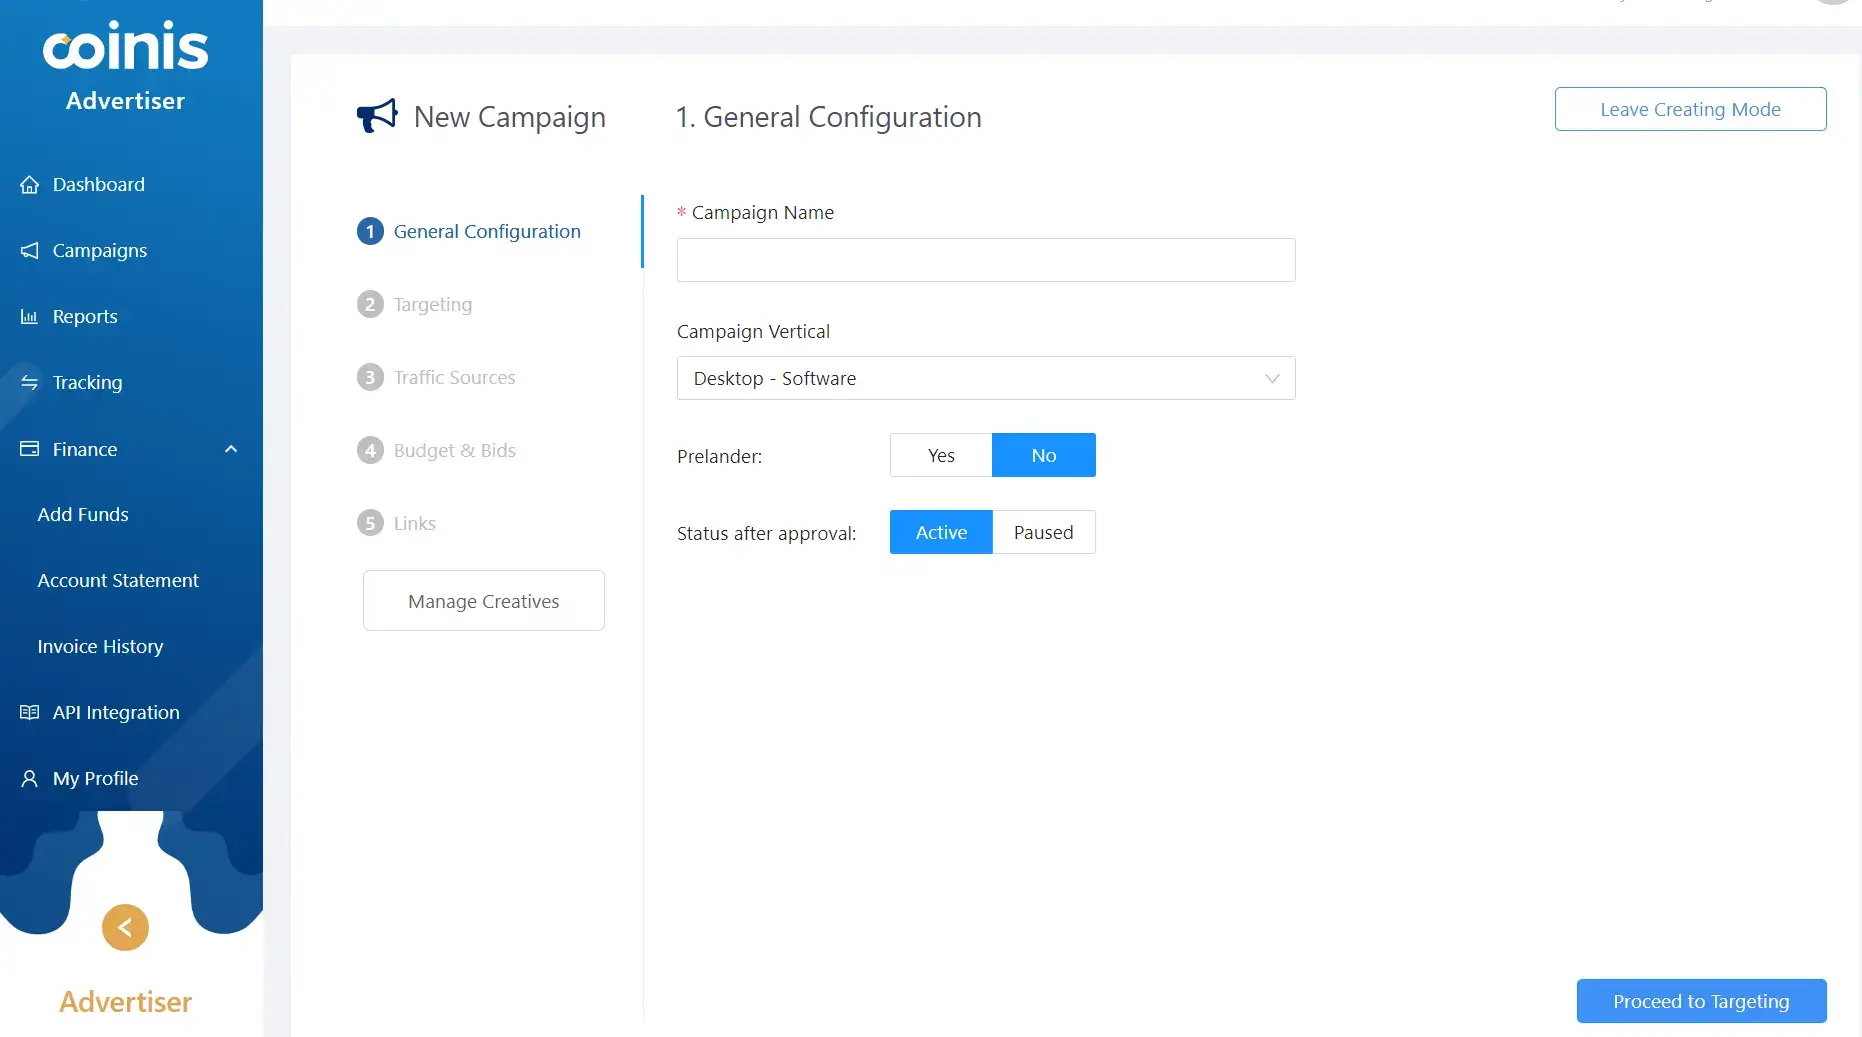
Task: Click the 1. General Configuration heading
Action: click(x=828, y=117)
